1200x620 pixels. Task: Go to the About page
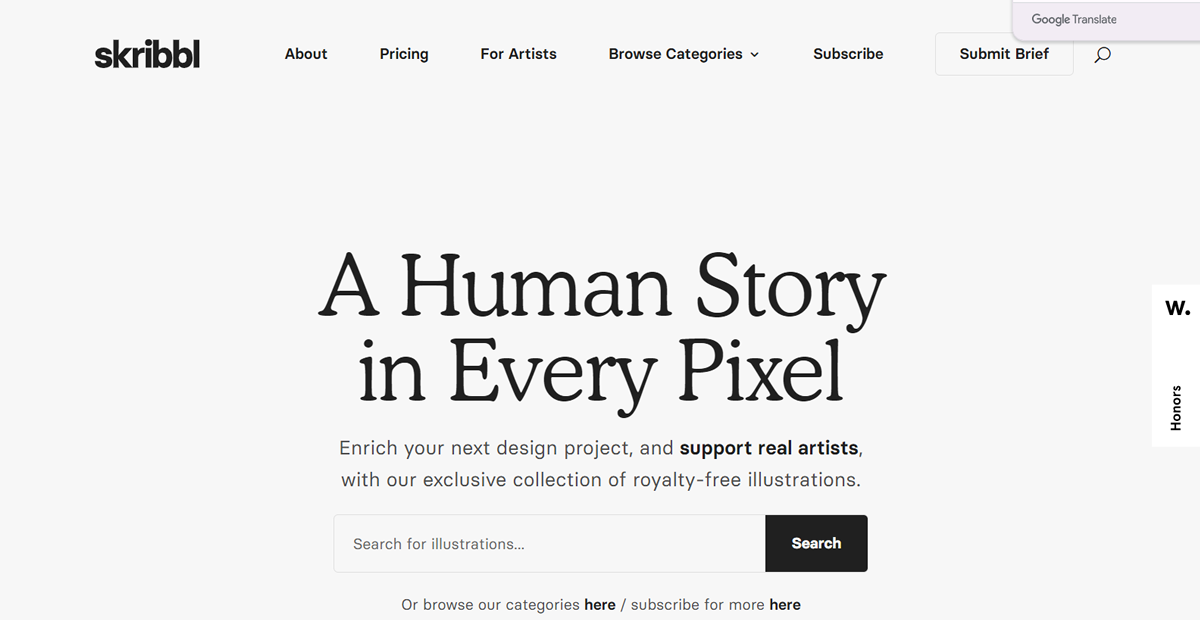306,54
